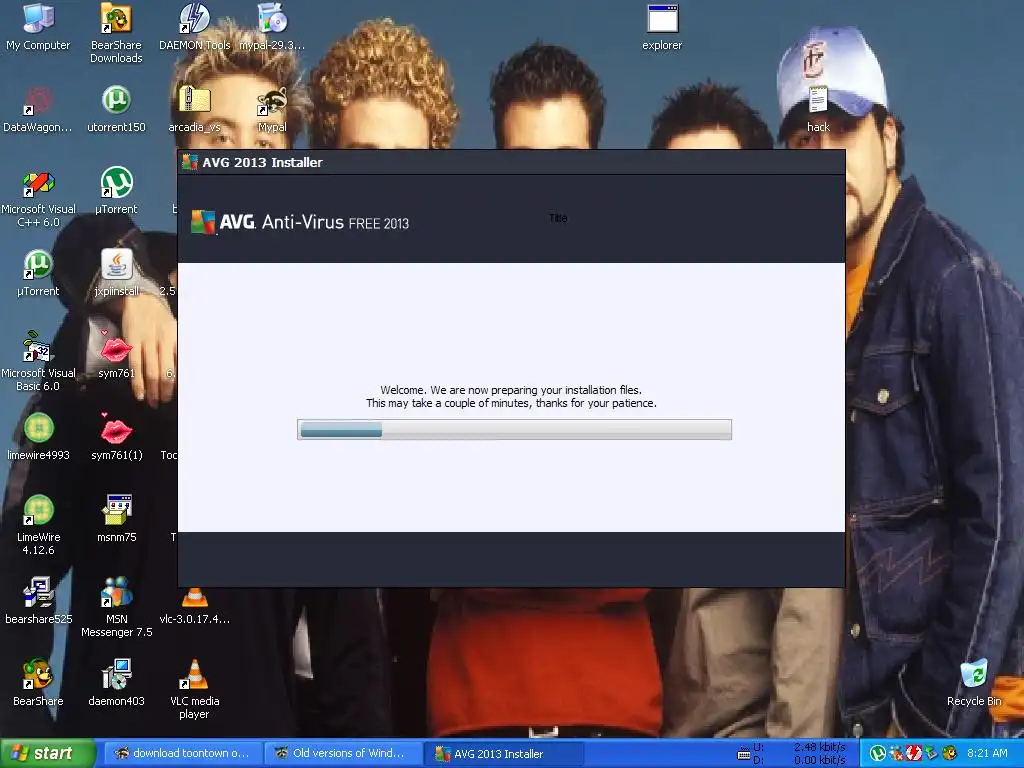This screenshot has width=1024, height=768.
Task: Select the limewire4993 installer icon
Action: [38, 436]
